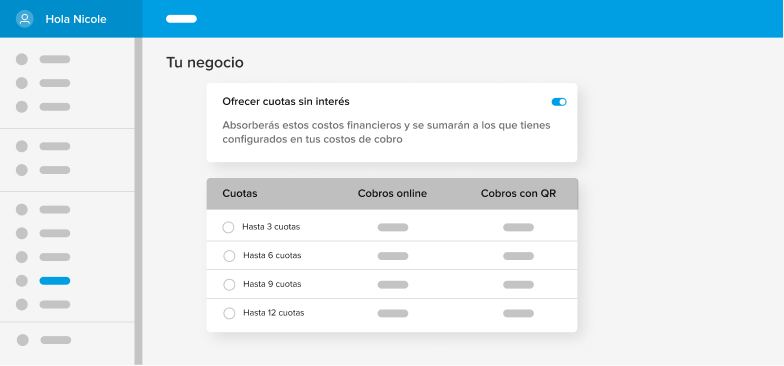784x366 pixels.
Task: Click the Cobros con QR value for Hasta 6 cuotas
Action: 518,256
